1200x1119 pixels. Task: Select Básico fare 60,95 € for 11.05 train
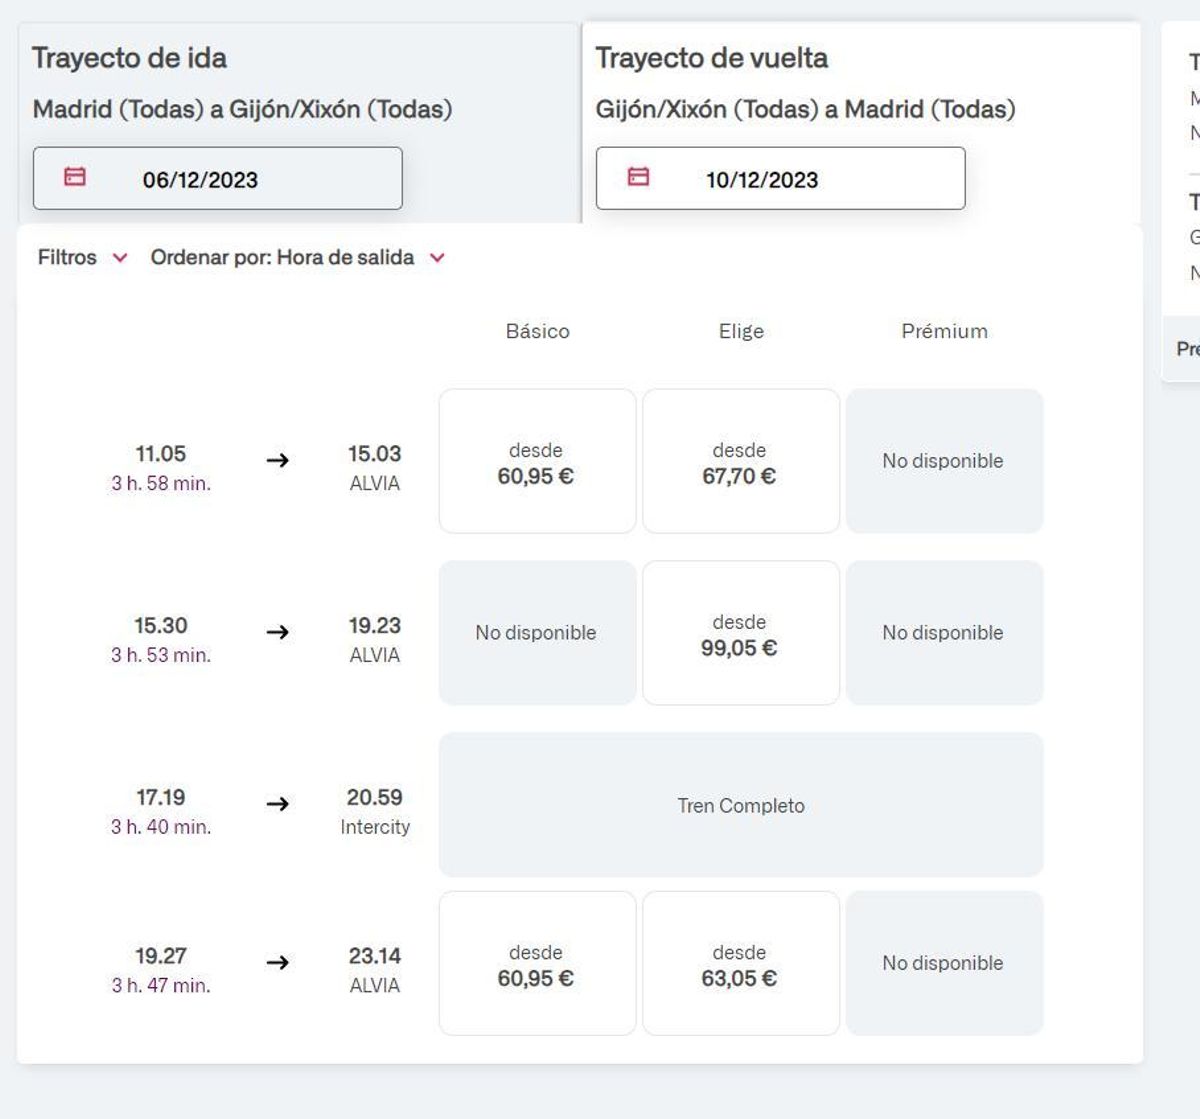coord(537,461)
